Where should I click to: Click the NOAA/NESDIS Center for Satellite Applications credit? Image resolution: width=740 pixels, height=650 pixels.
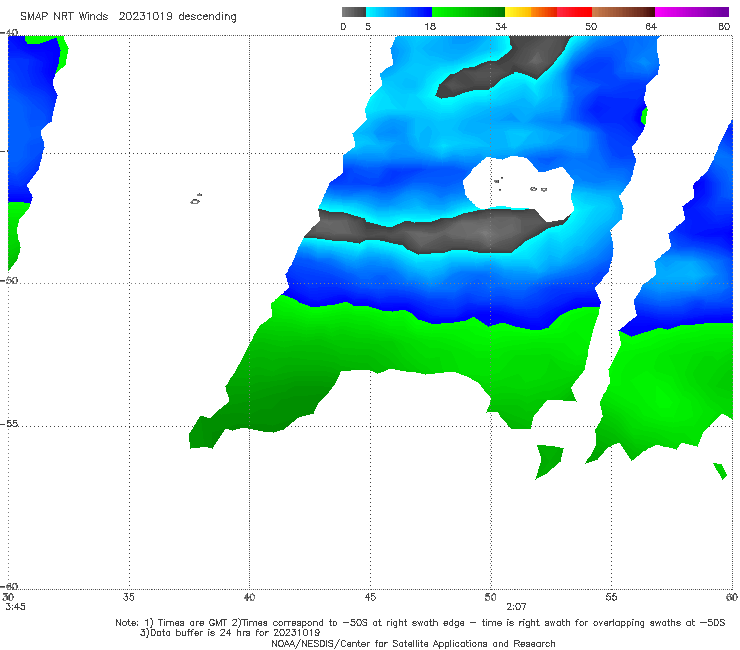413,643
